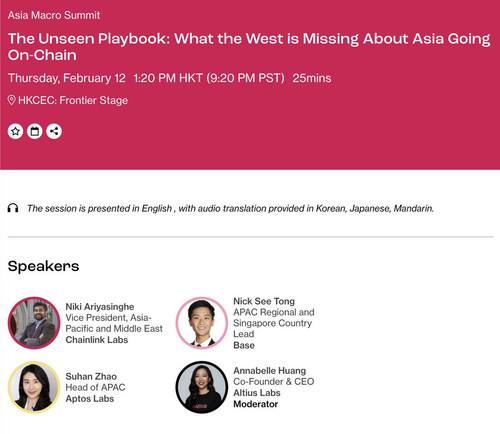Click the location pin icon
This screenshot has width=500, height=434.
pos(12,100)
